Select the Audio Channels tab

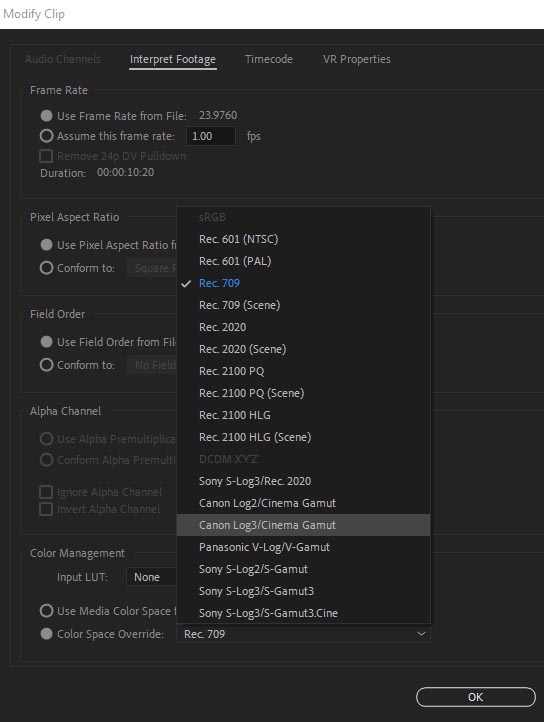[63, 59]
